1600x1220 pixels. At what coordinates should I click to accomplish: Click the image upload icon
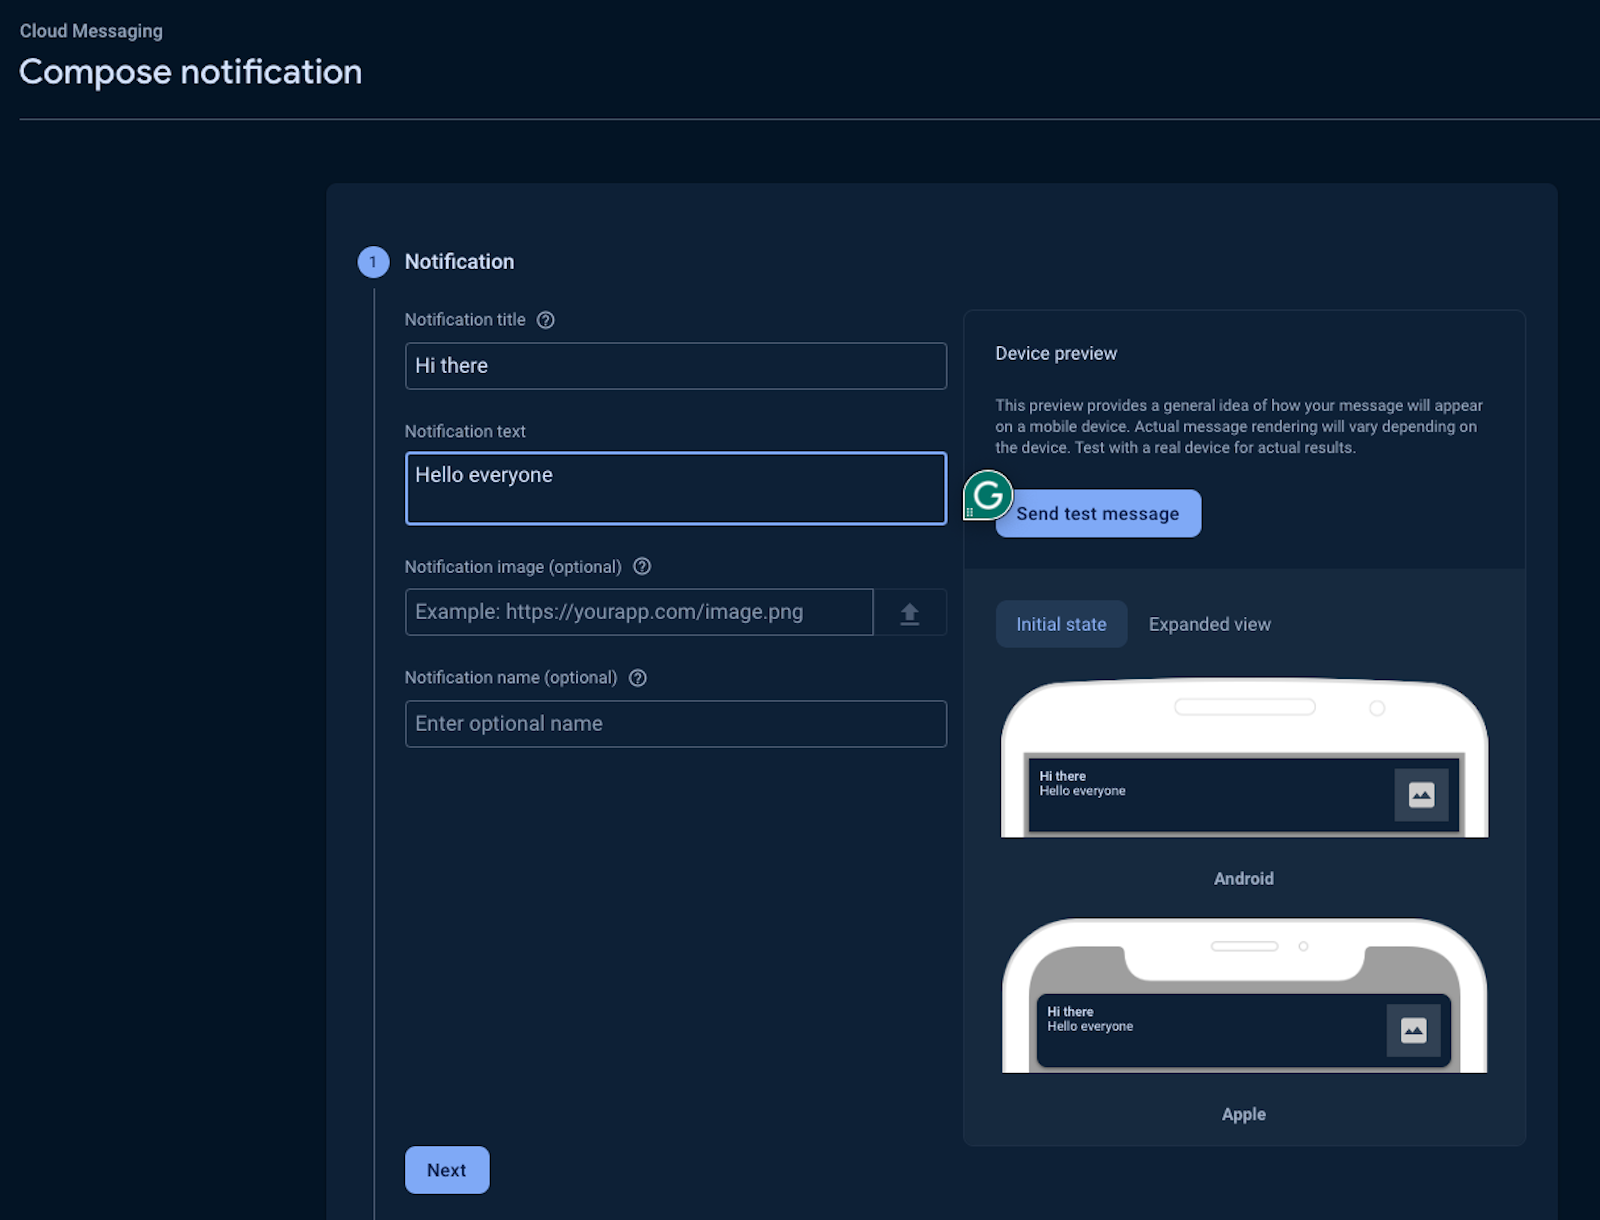click(910, 612)
